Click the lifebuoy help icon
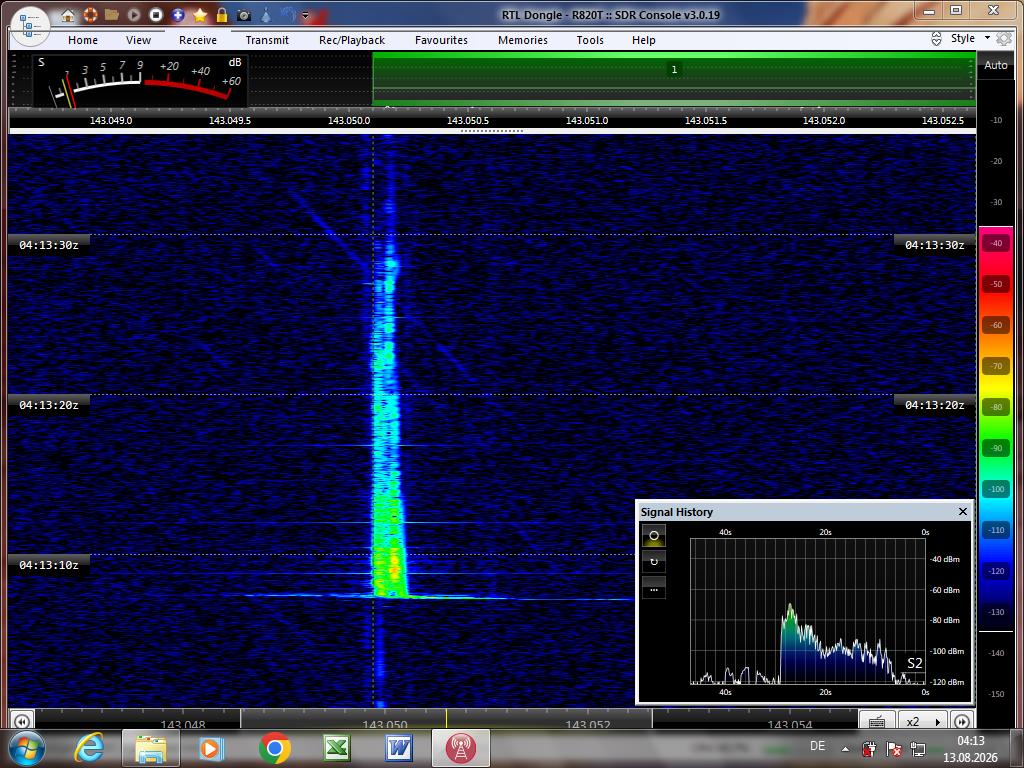Viewport: 1024px width, 768px height. [90, 14]
